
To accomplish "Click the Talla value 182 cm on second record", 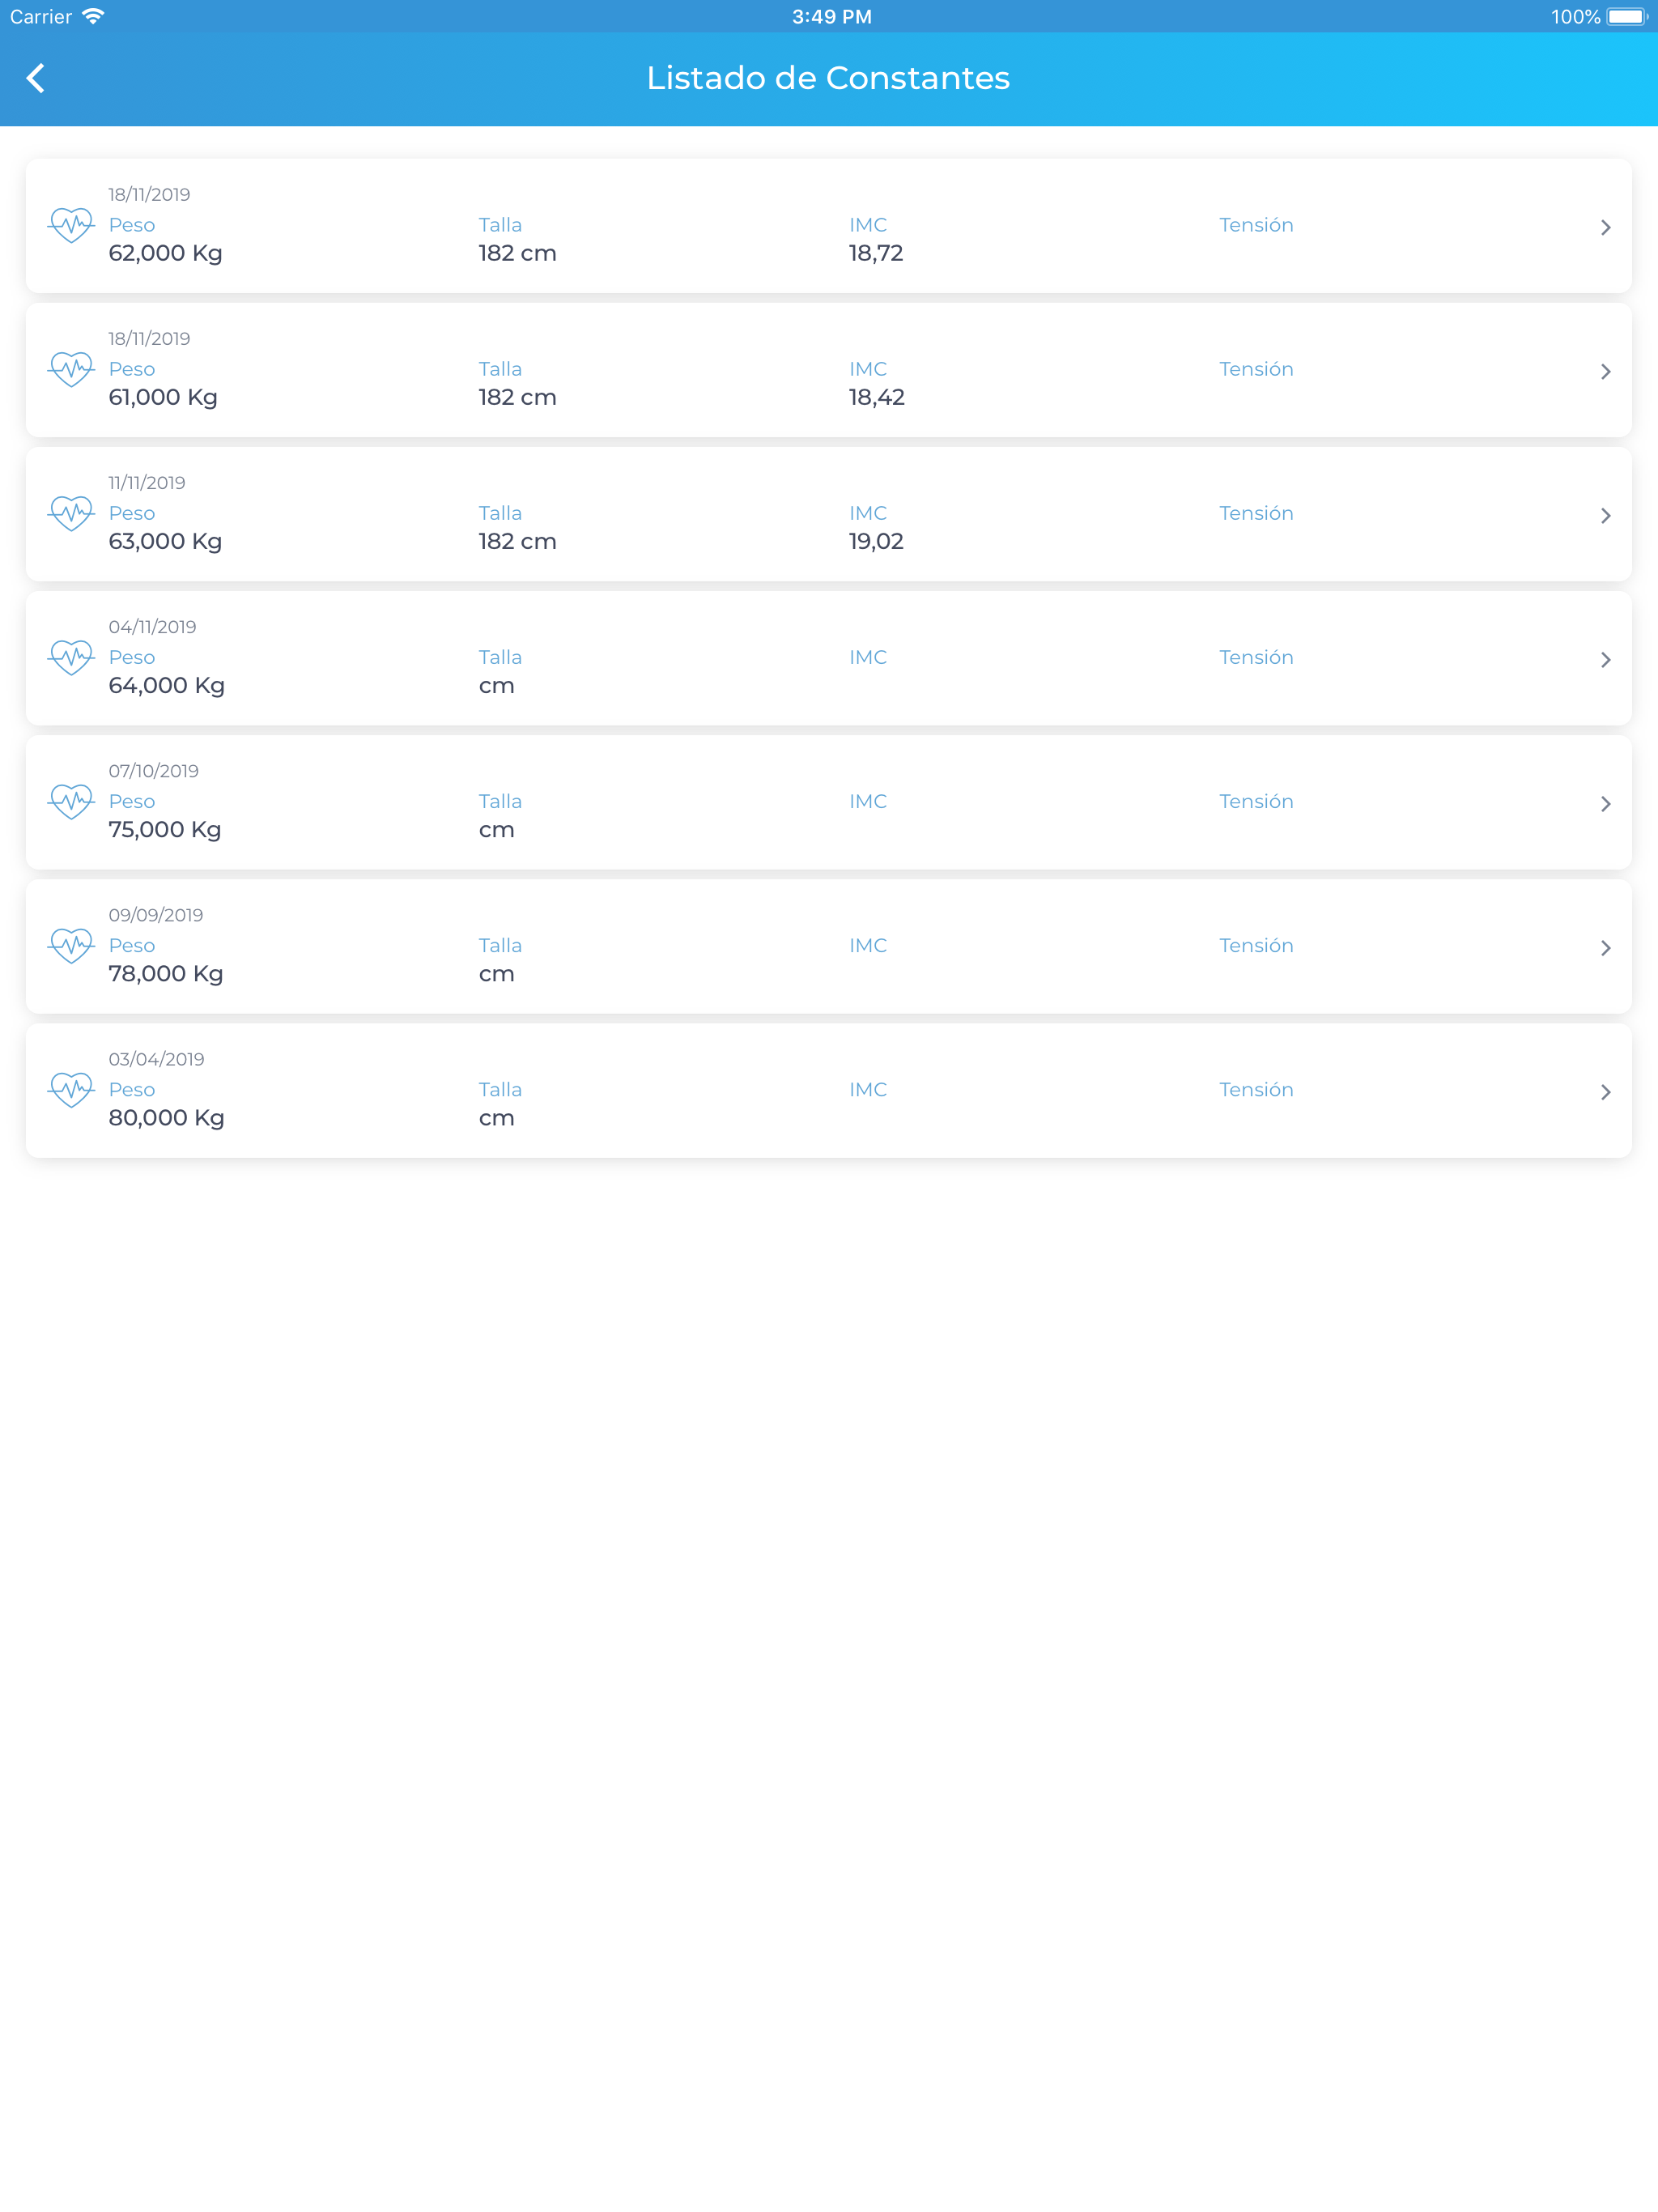I will click(517, 397).
